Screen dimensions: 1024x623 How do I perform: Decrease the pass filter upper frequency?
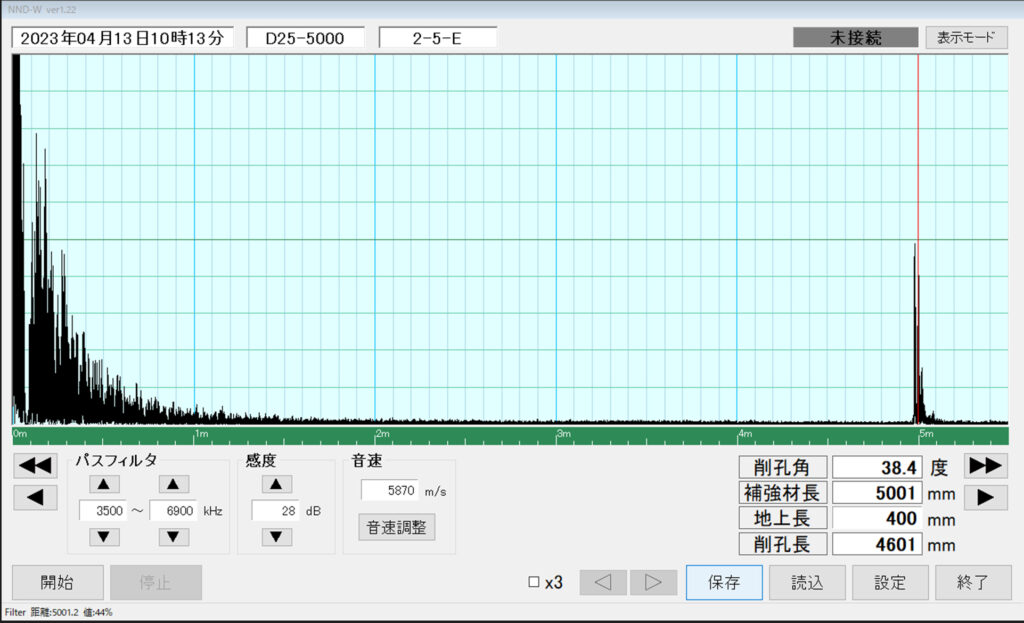(174, 537)
